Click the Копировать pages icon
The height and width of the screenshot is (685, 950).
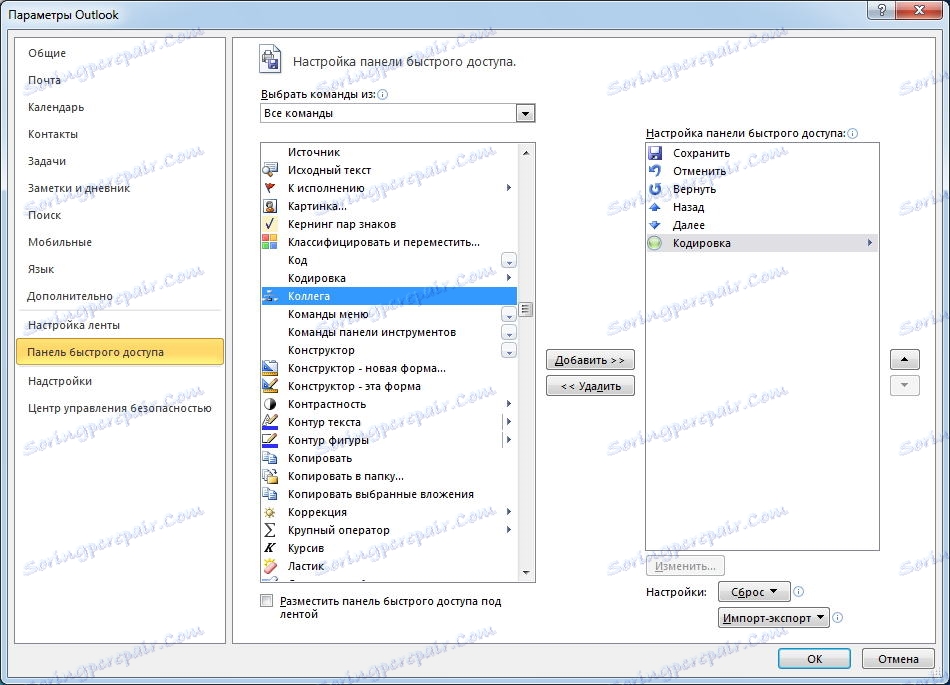tap(270, 458)
